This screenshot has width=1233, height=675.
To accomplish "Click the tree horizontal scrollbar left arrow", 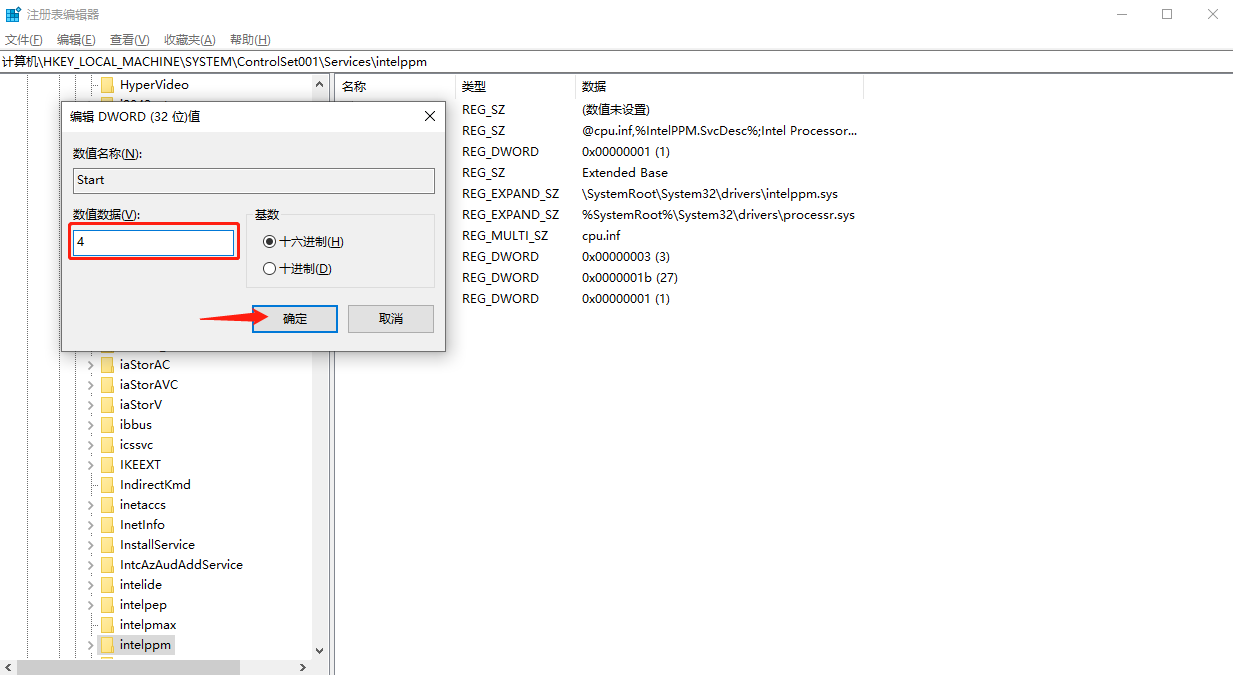I will coord(8,667).
